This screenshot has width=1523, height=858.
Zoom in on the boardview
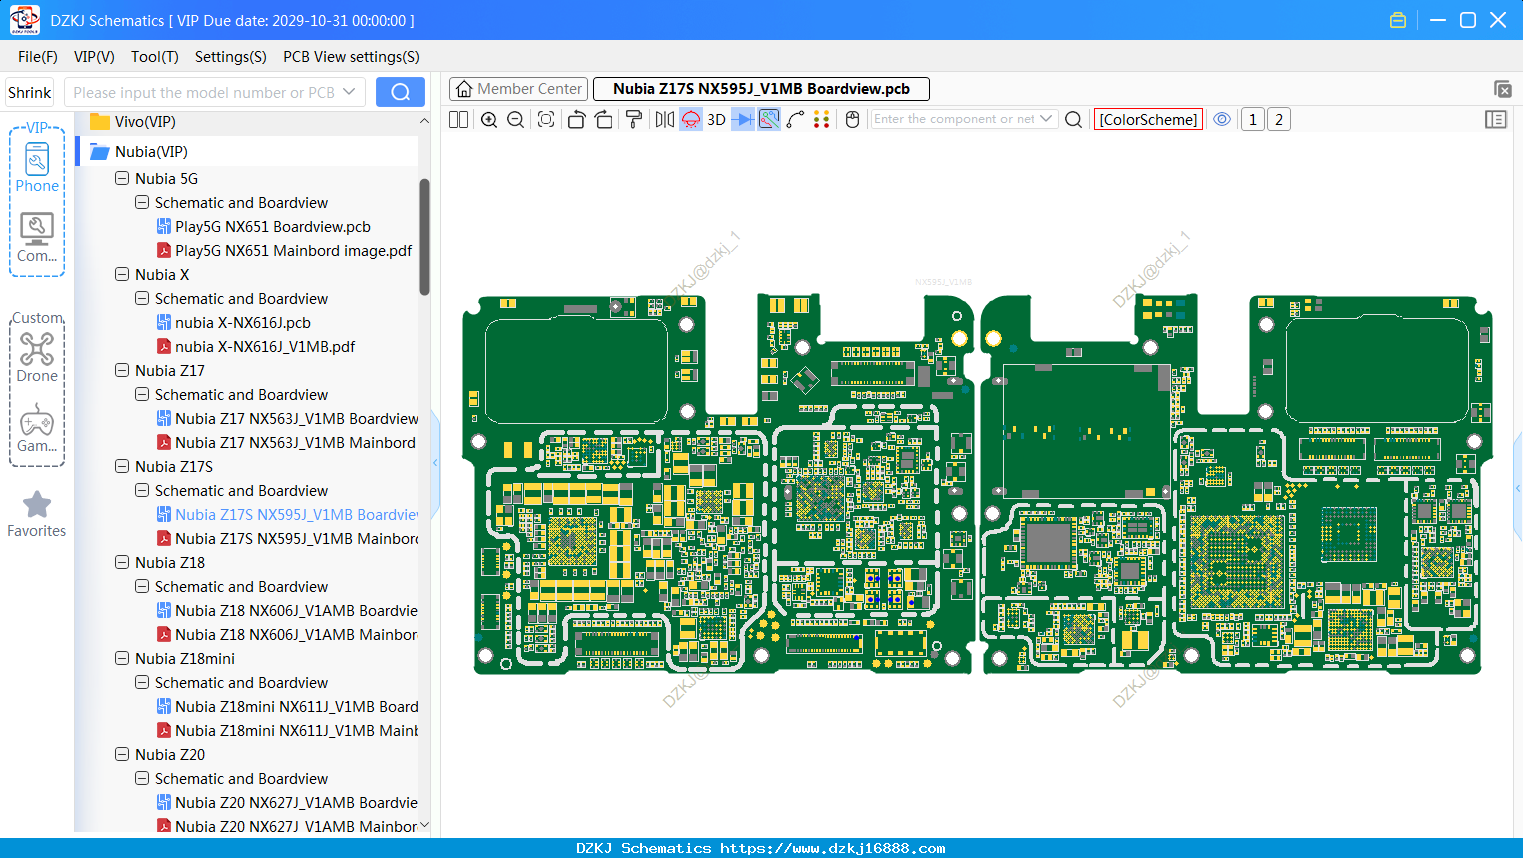tap(489, 119)
